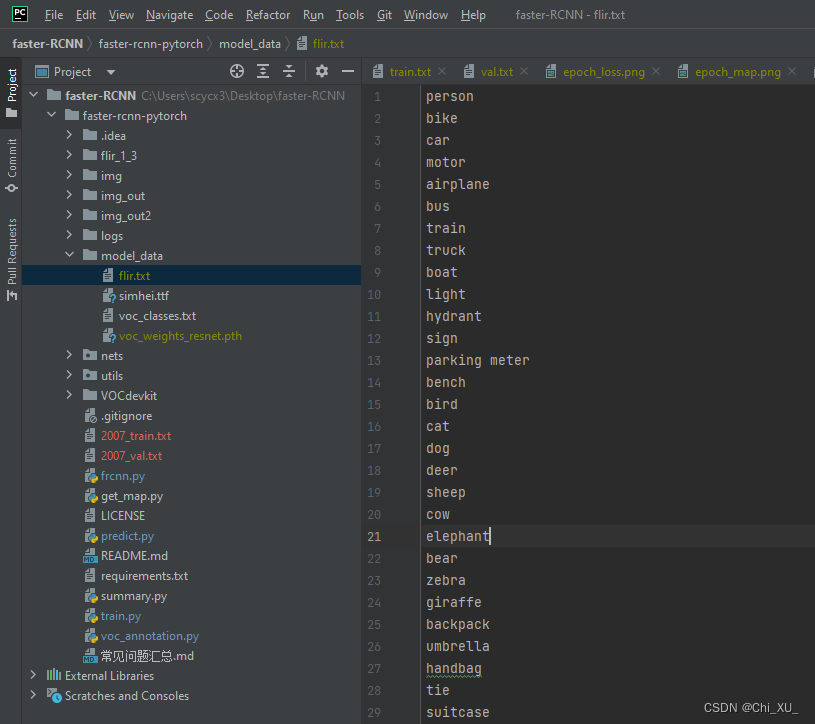The width and height of the screenshot is (815, 724).
Task: Open the Project tool window sidebar tab
Action: 11,93
